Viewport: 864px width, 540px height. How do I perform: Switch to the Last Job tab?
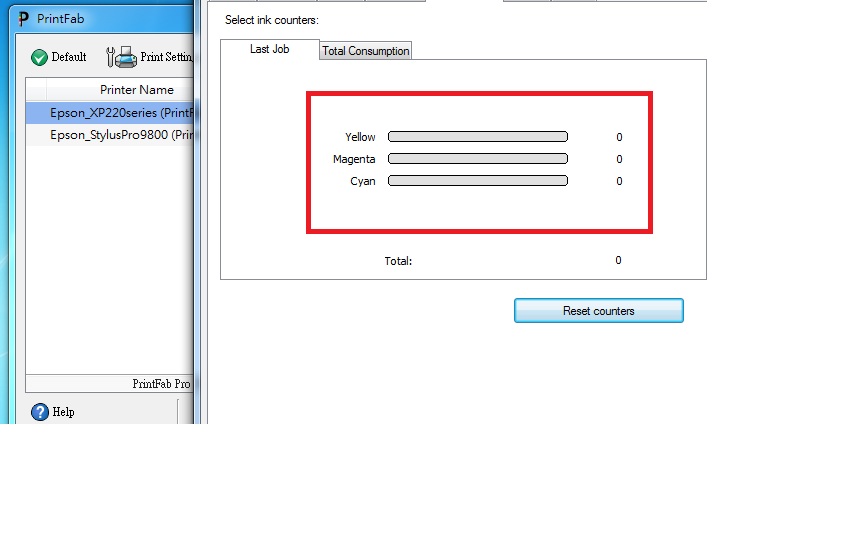point(269,49)
